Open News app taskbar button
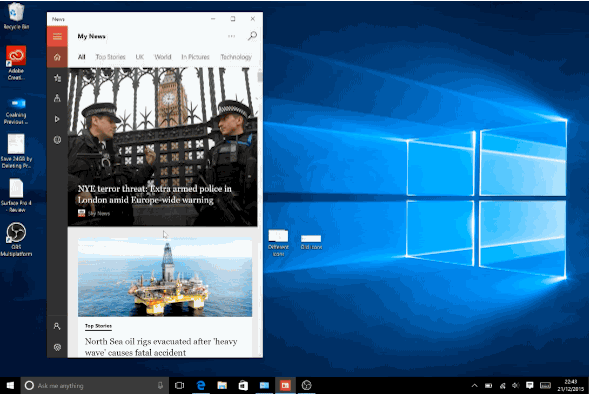Image resolution: width=590 pixels, height=394 pixels. click(285, 385)
